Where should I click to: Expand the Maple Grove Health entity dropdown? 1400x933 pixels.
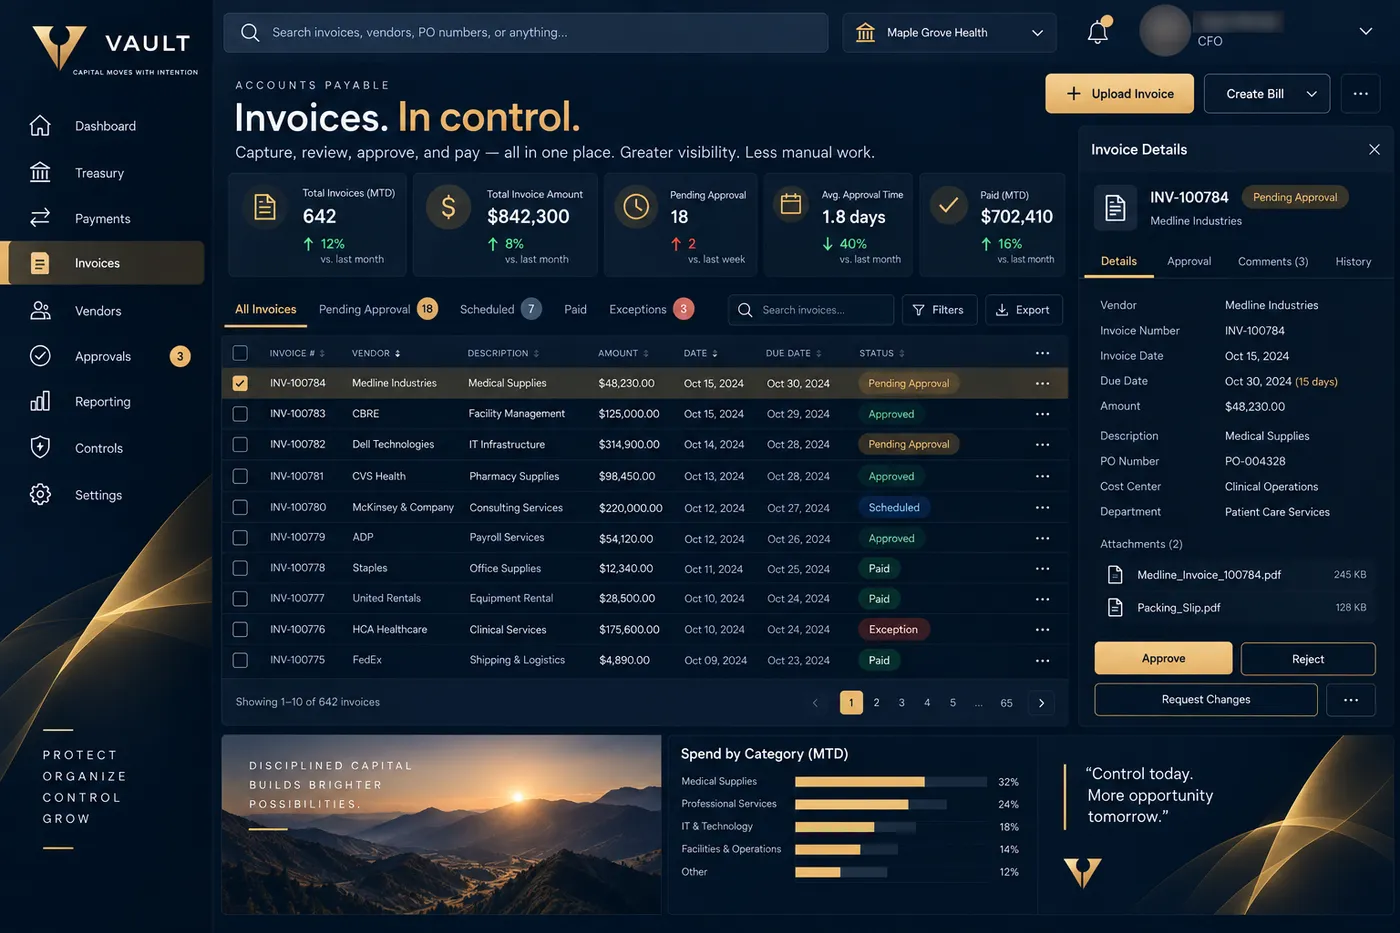tap(949, 33)
